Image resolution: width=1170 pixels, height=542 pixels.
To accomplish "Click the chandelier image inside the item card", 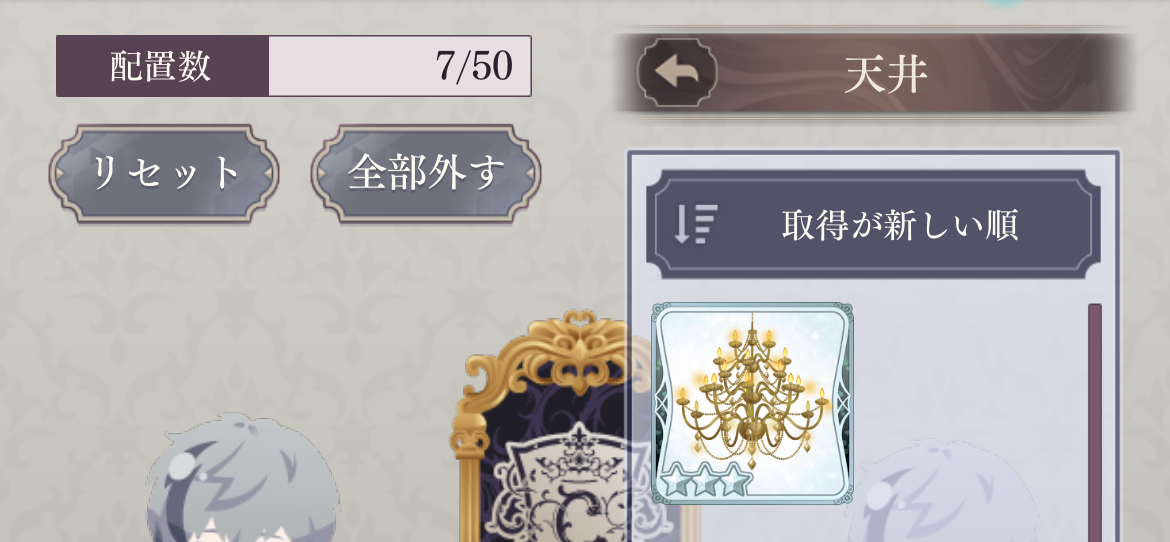I will pos(751,392).
